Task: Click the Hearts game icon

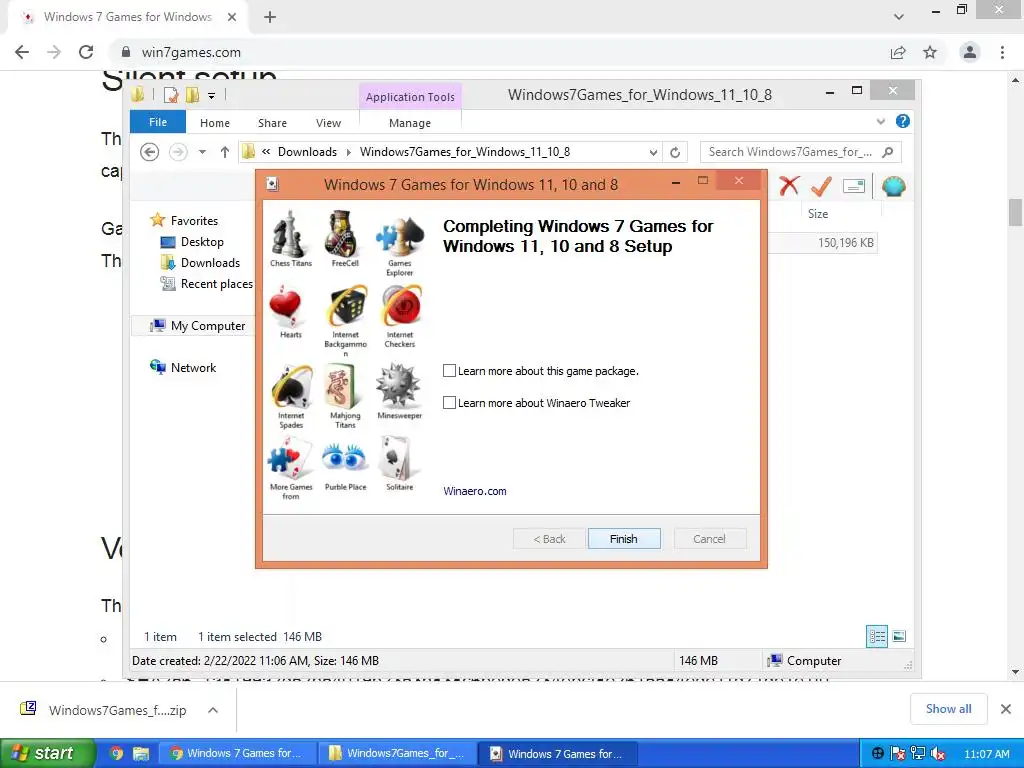Action: pos(285,306)
